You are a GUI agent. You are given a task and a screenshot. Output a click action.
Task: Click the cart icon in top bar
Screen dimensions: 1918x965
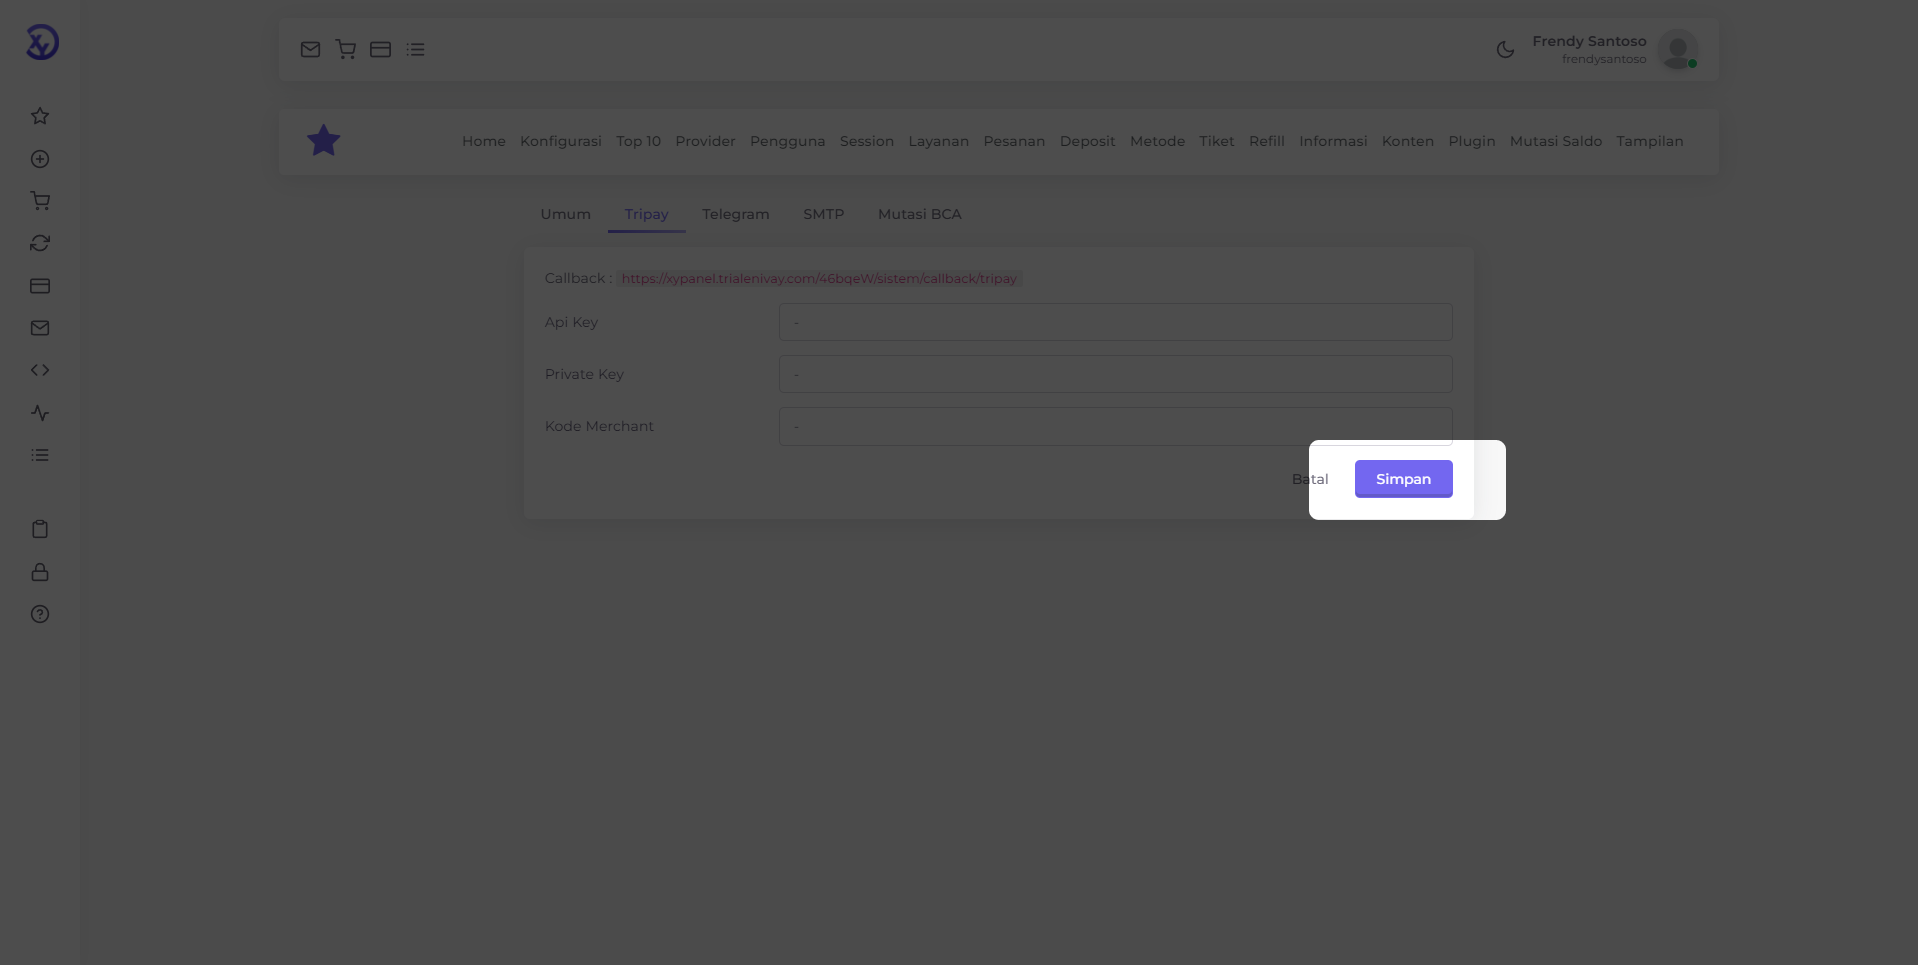(346, 49)
